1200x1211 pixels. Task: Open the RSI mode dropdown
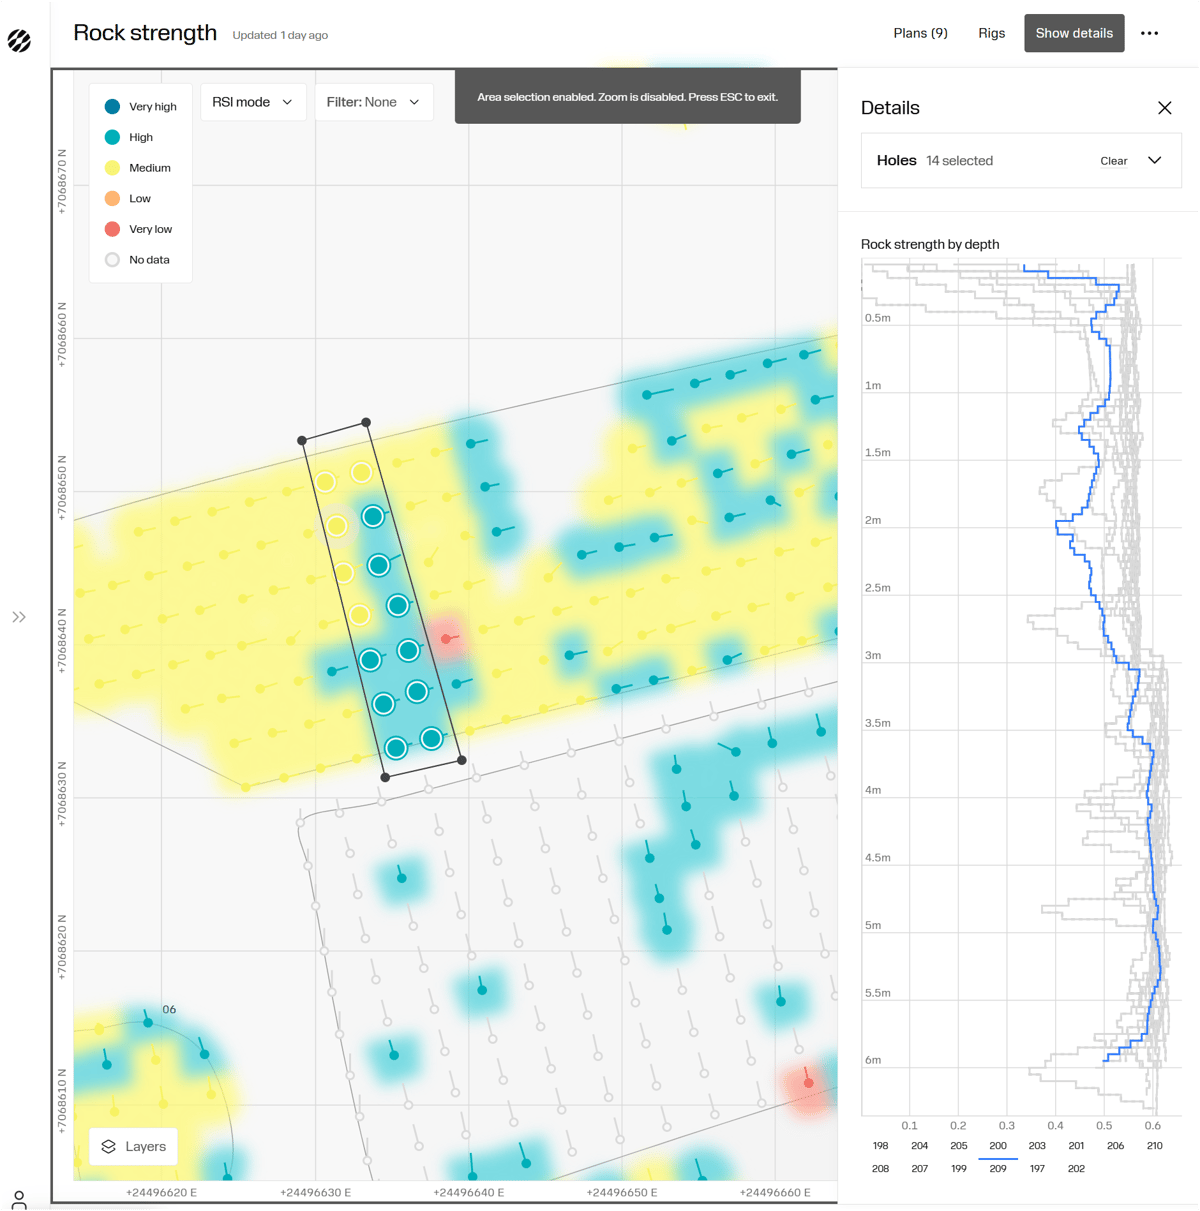252,101
